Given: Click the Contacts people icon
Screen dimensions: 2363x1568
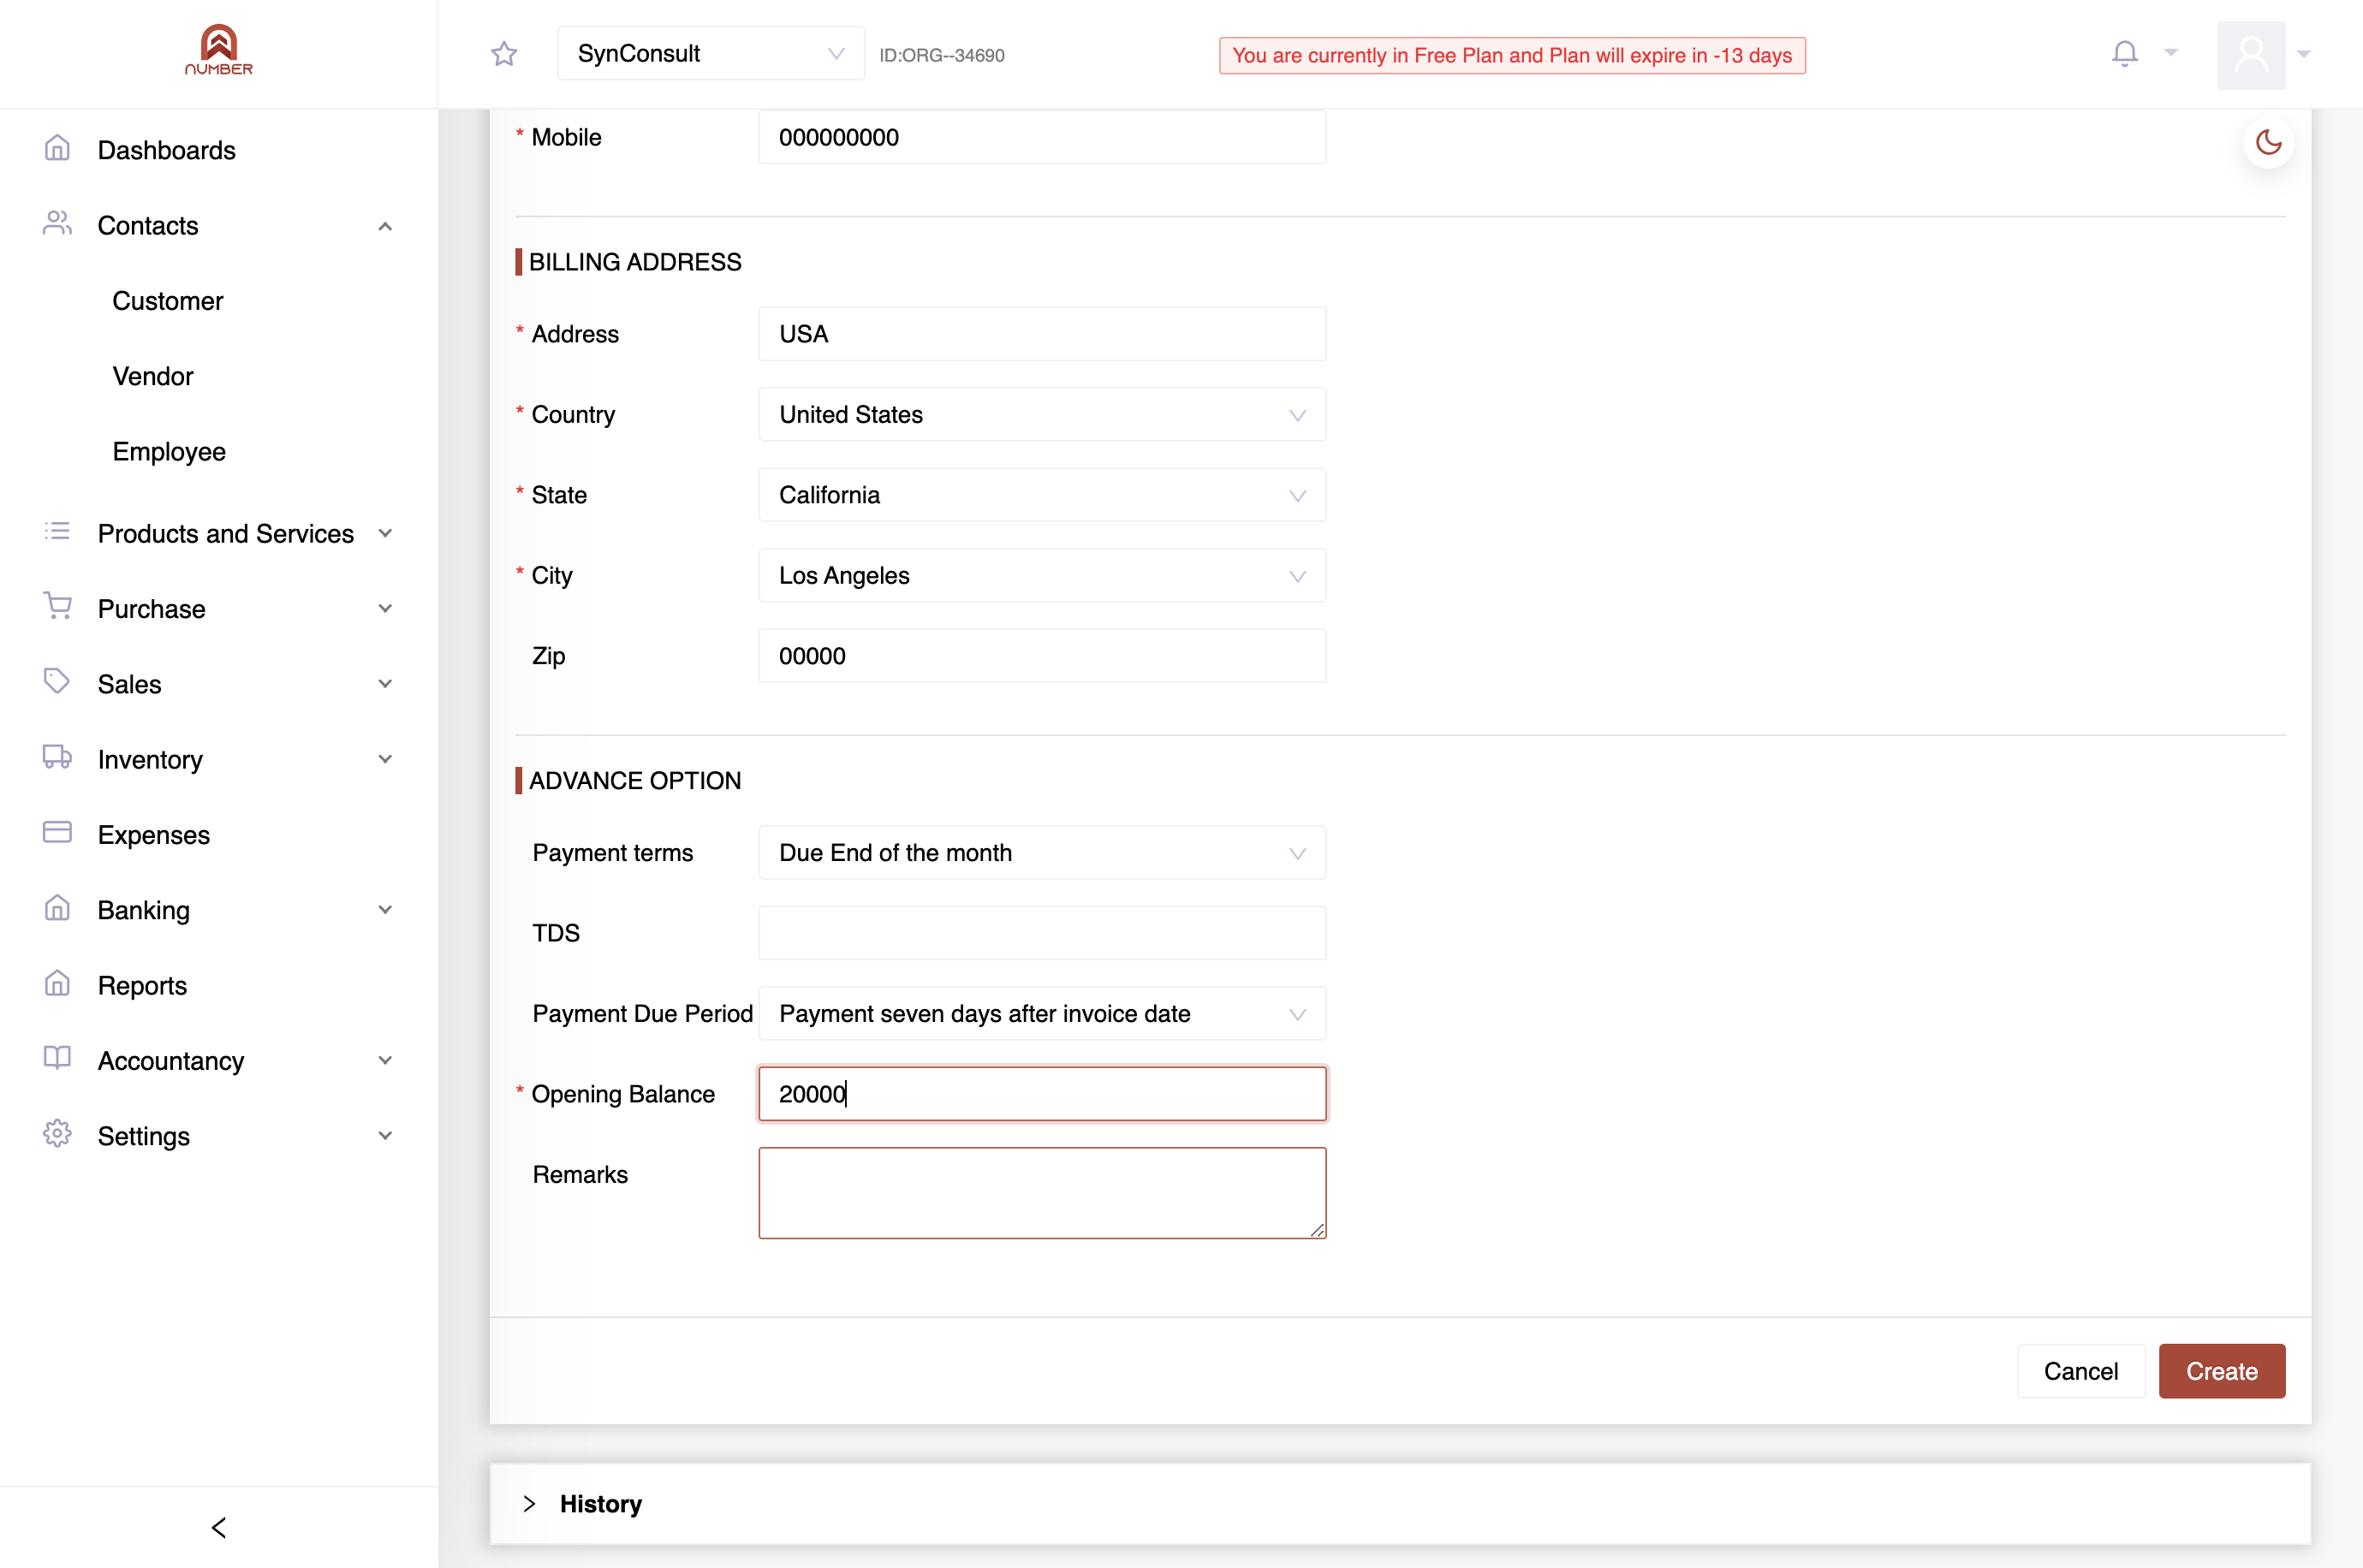Looking at the screenshot, I should [57, 224].
